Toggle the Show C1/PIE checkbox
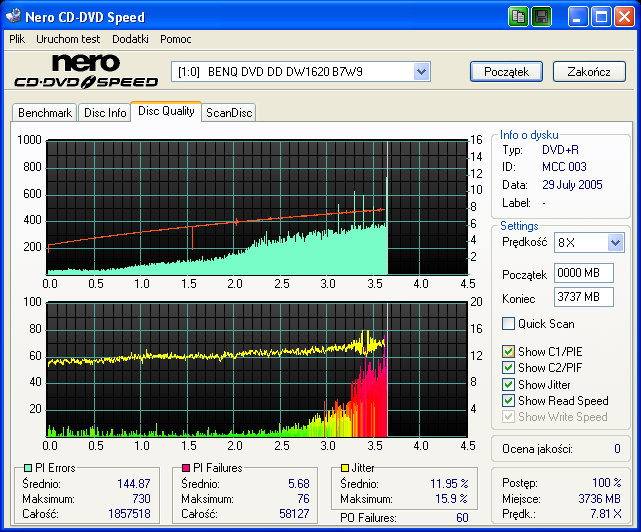Viewport: 641px width, 532px height. tap(508, 352)
